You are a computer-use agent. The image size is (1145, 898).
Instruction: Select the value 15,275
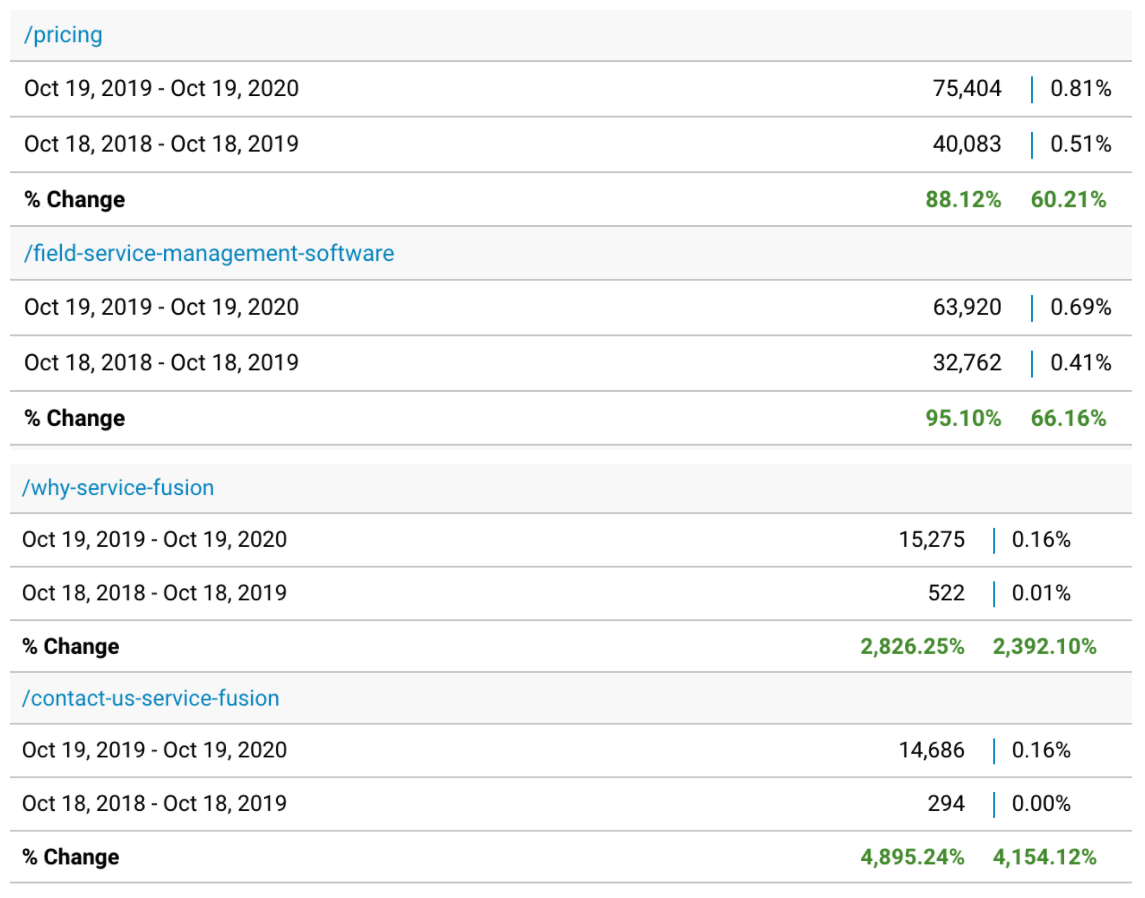click(x=932, y=540)
